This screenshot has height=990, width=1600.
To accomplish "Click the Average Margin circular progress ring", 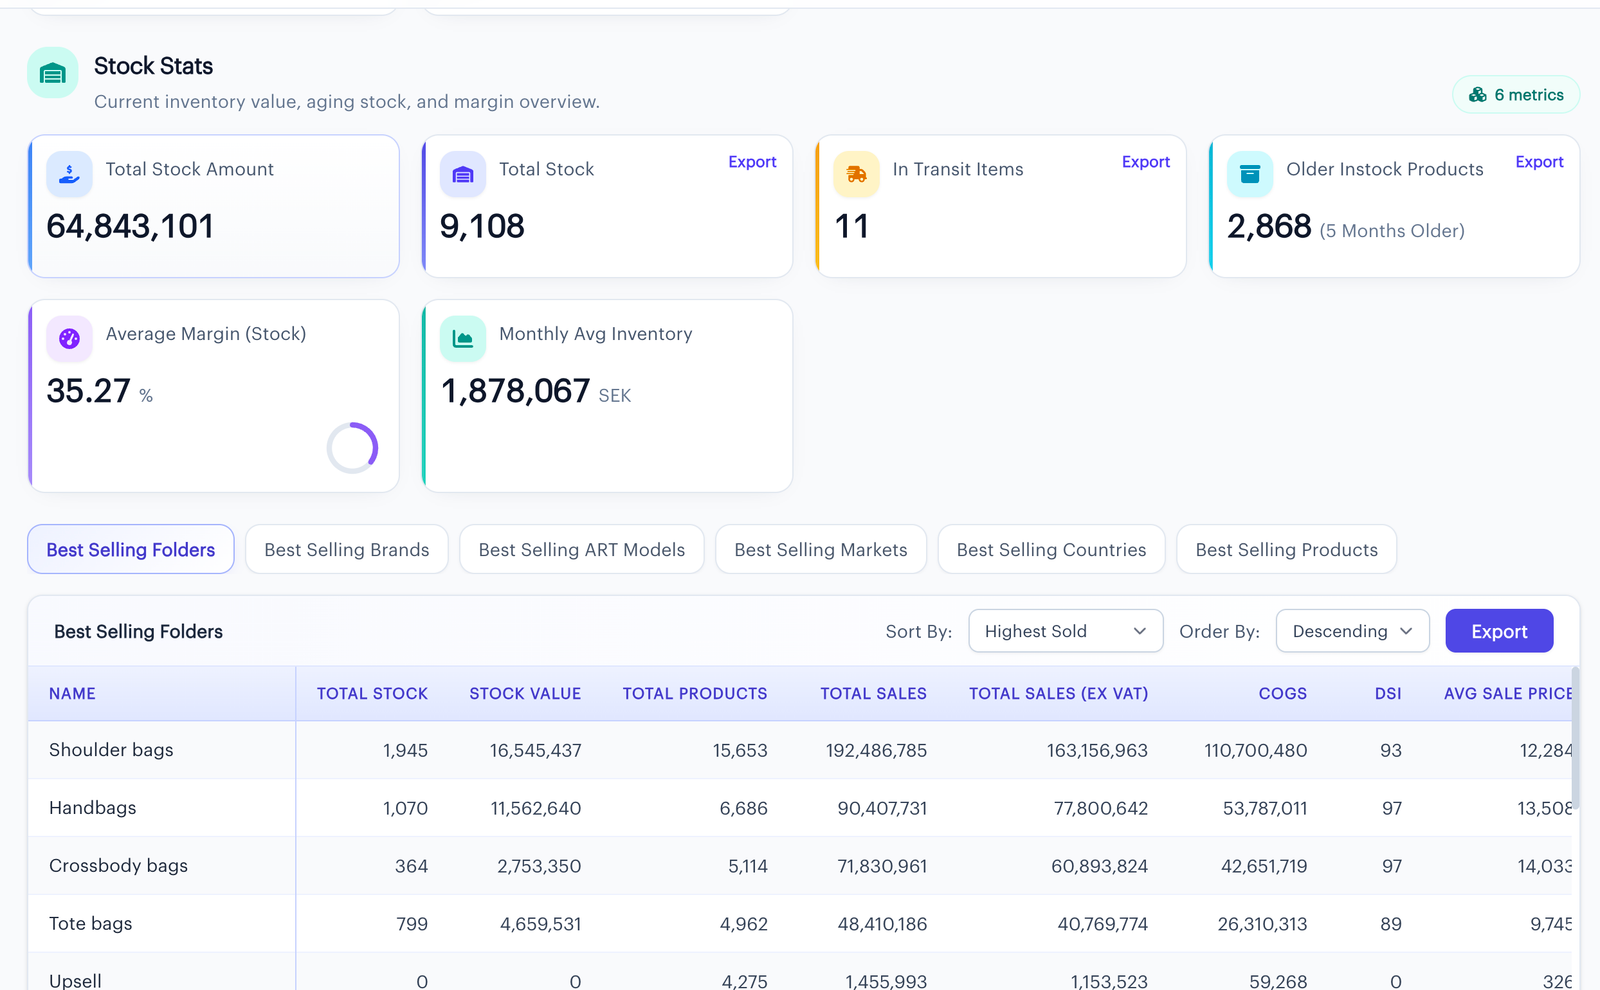I will click(x=353, y=448).
